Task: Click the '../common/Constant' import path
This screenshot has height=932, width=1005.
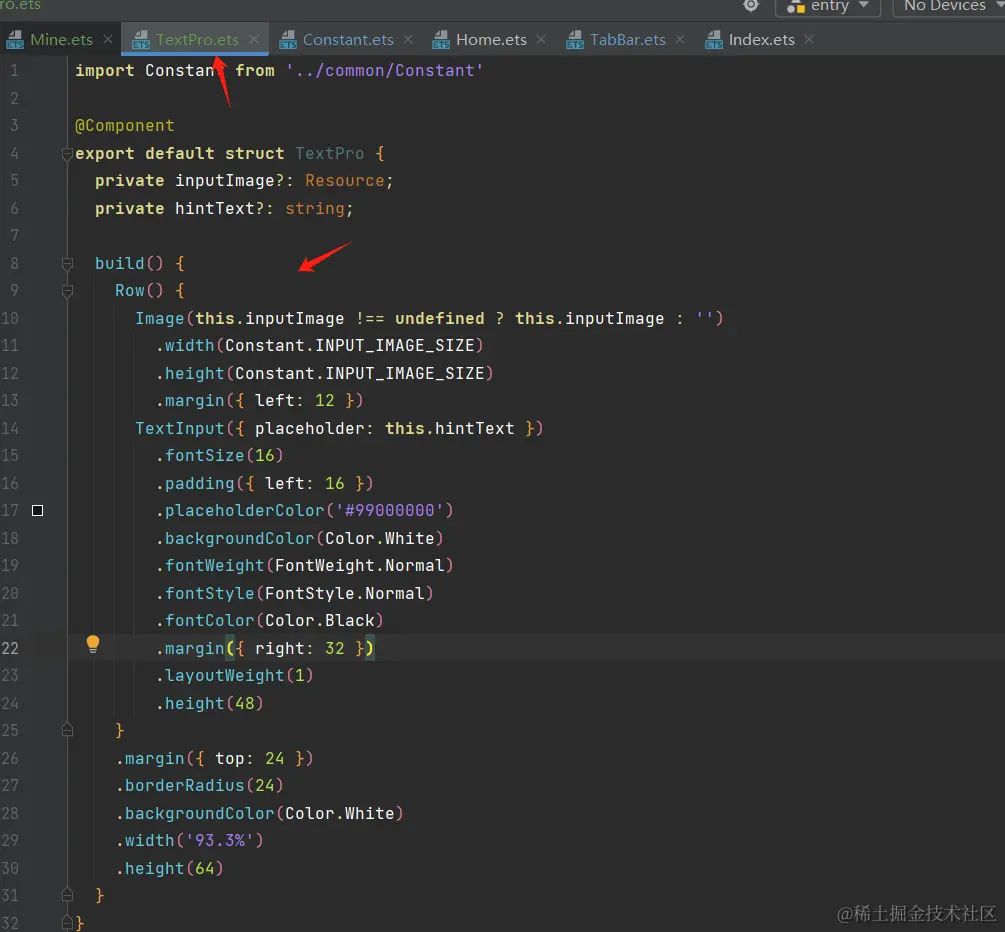Action: pos(385,71)
